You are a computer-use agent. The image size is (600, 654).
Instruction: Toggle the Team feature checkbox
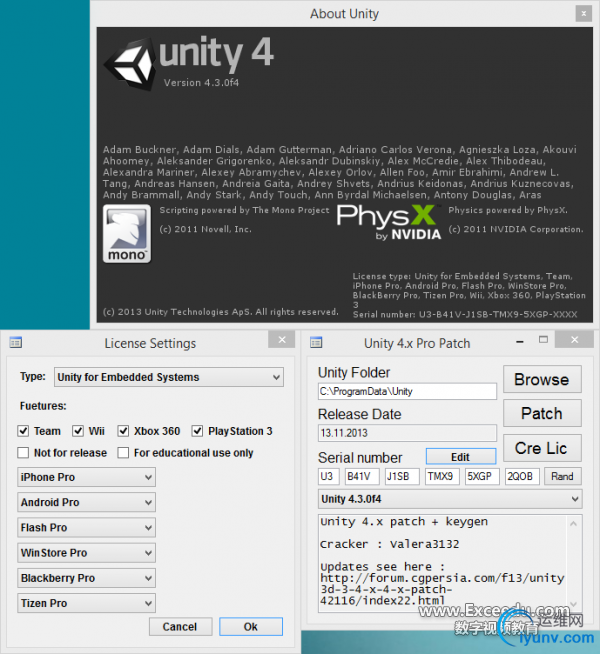23,431
